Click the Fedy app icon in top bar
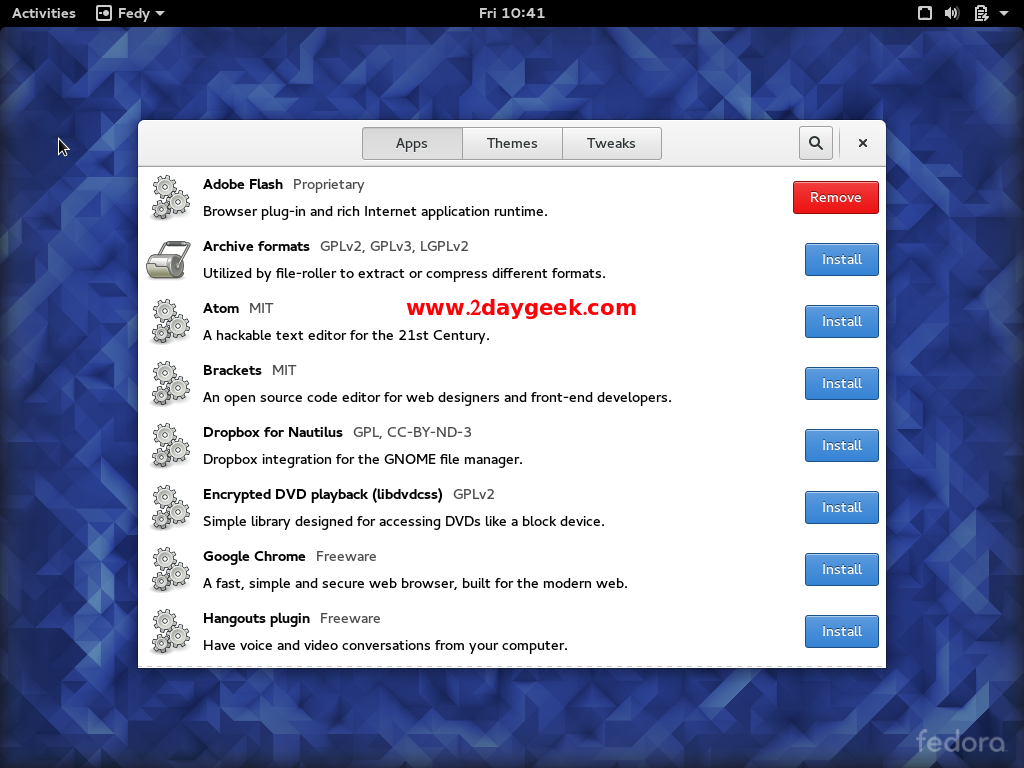The image size is (1024, 768). click(x=104, y=13)
